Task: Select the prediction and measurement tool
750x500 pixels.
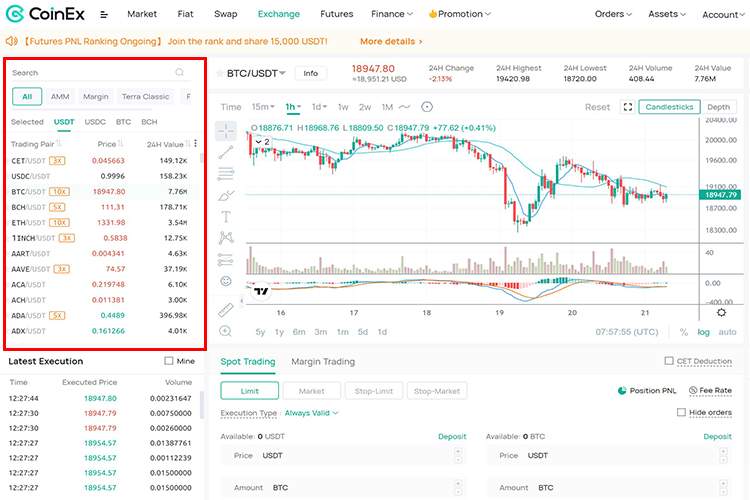Action: point(225,259)
